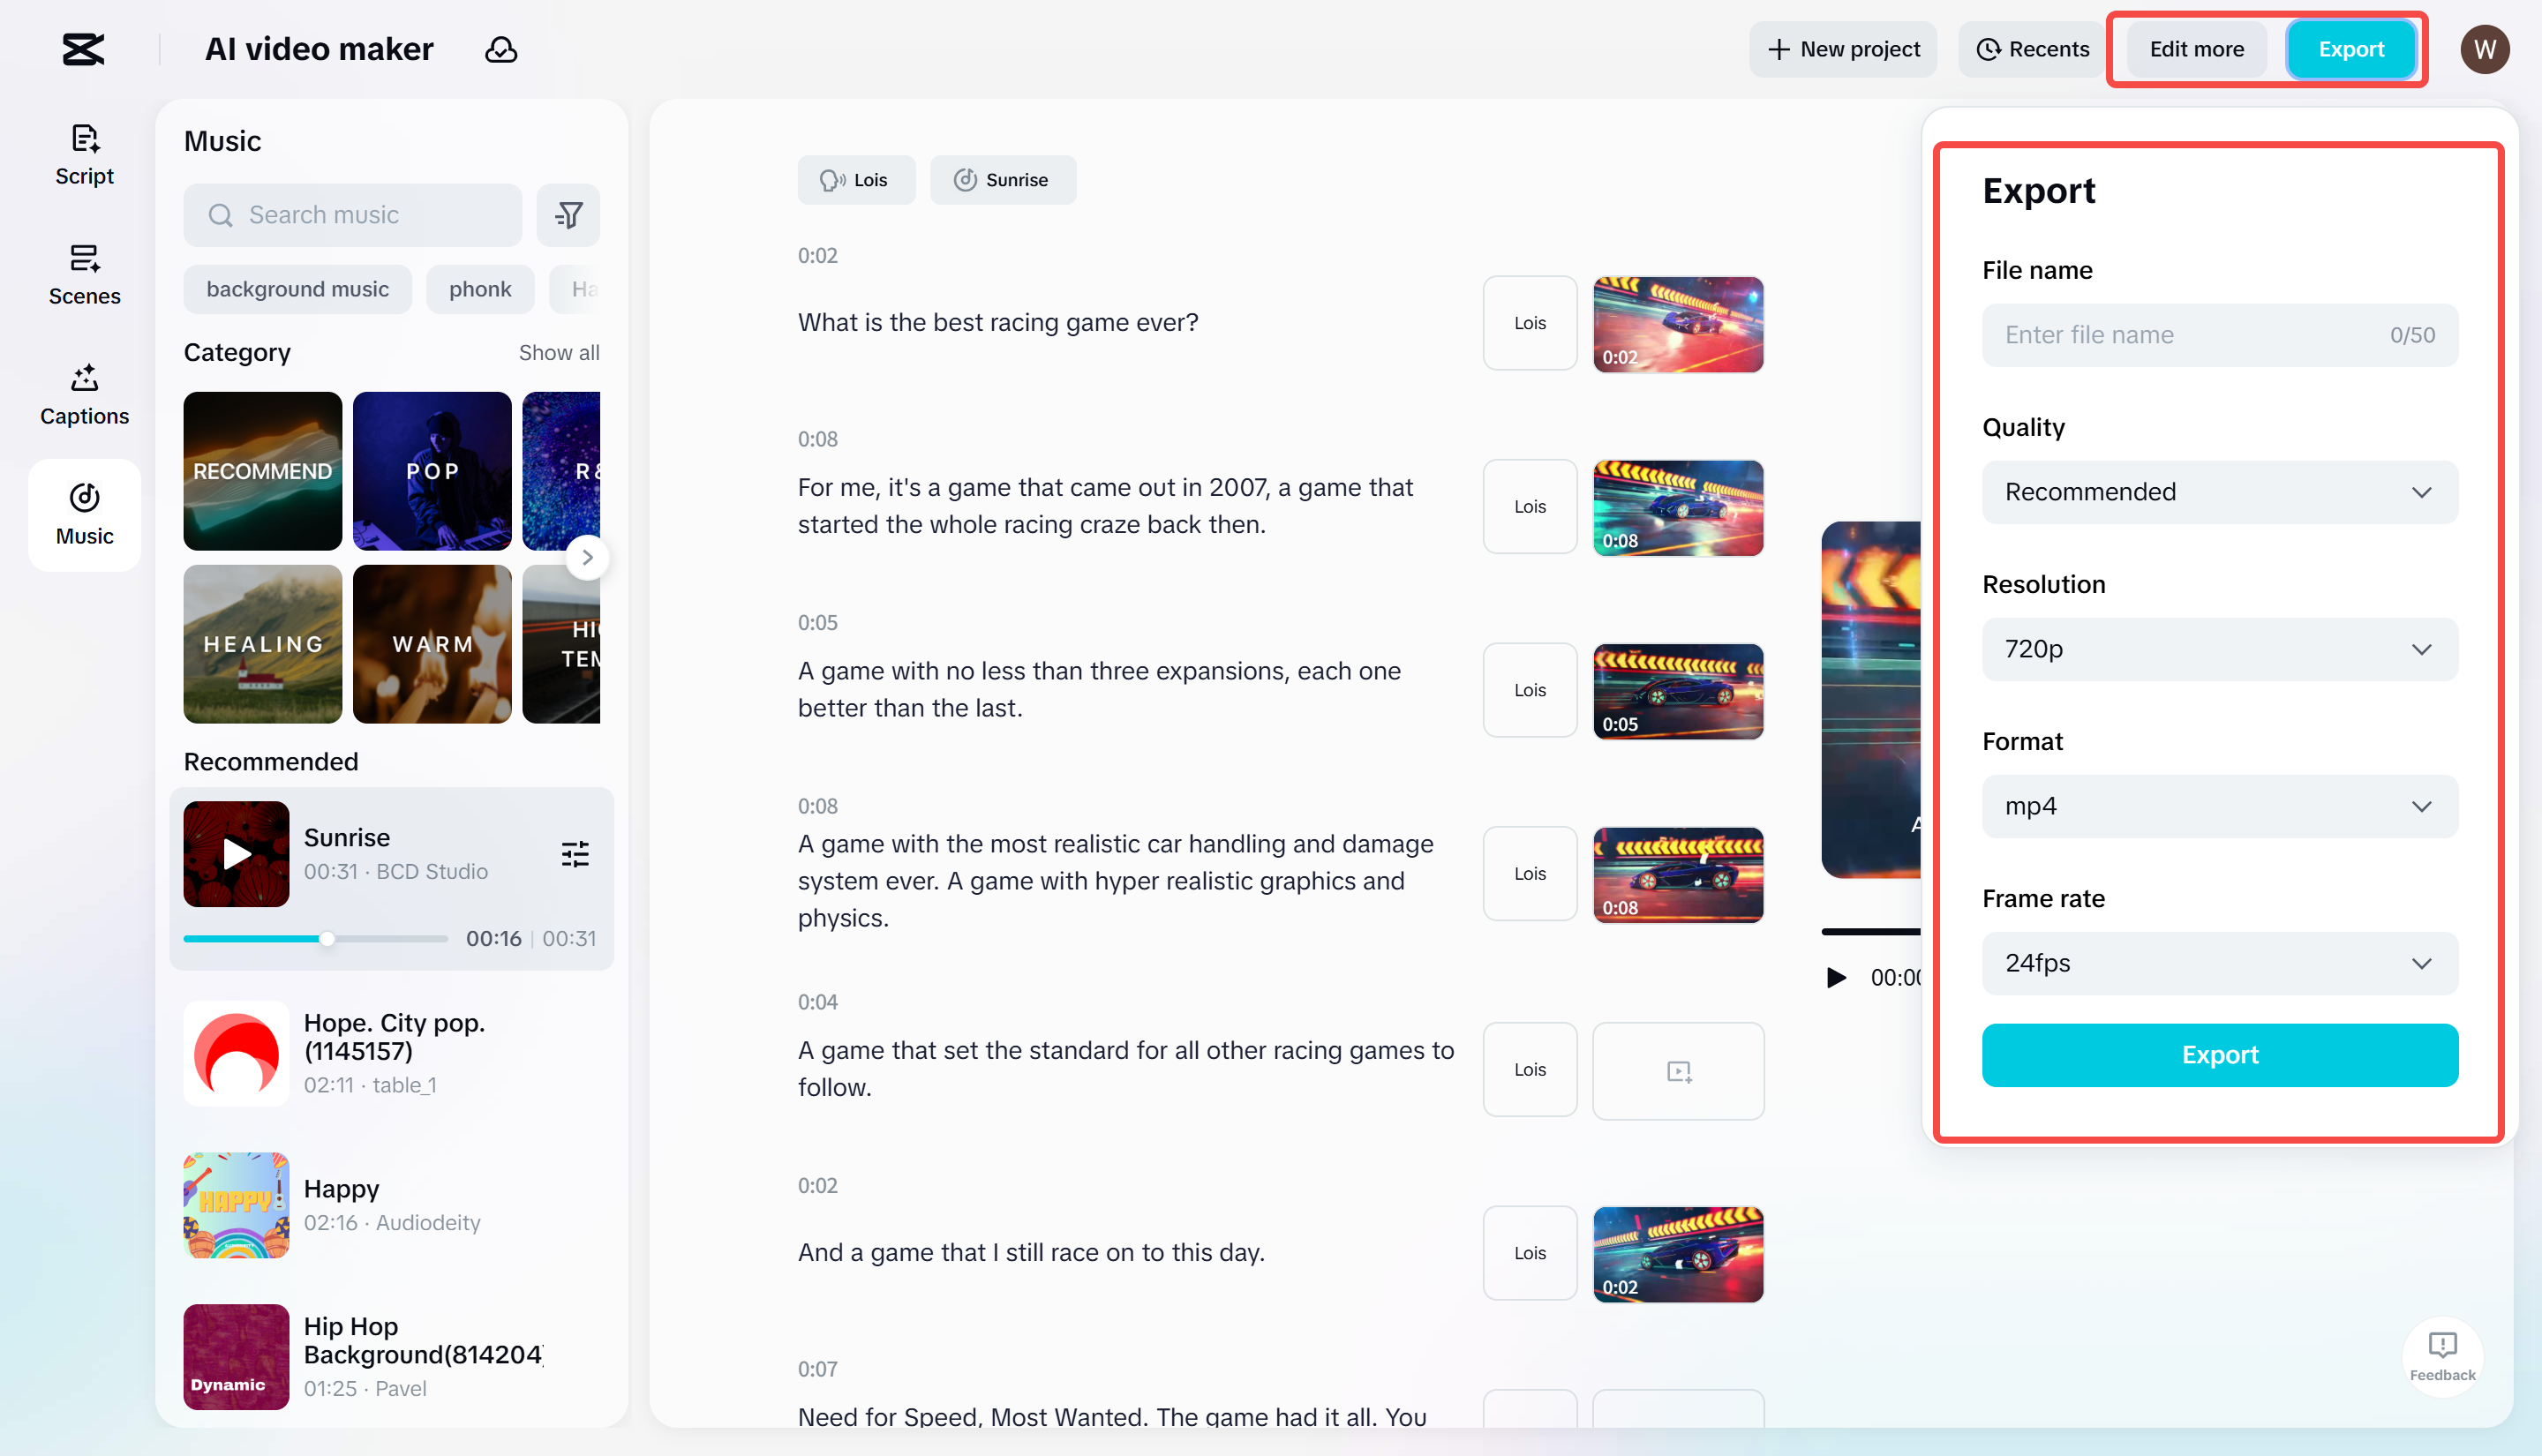Play the Sunrise track thumbnail
The height and width of the screenshot is (1456, 2542).
(x=236, y=854)
